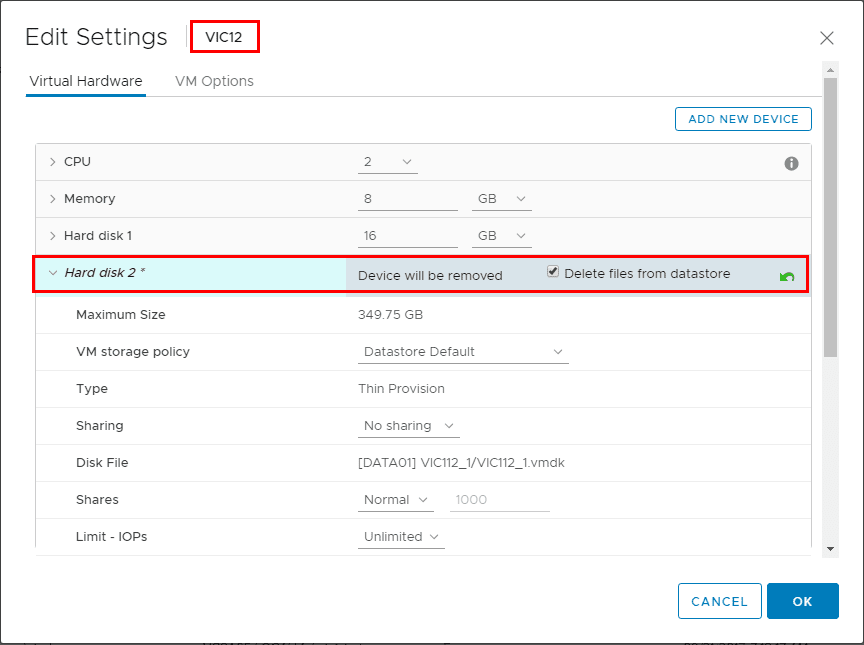Expand the Memory section
Screen dimensions: 864x645
click(x=52, y=199)
